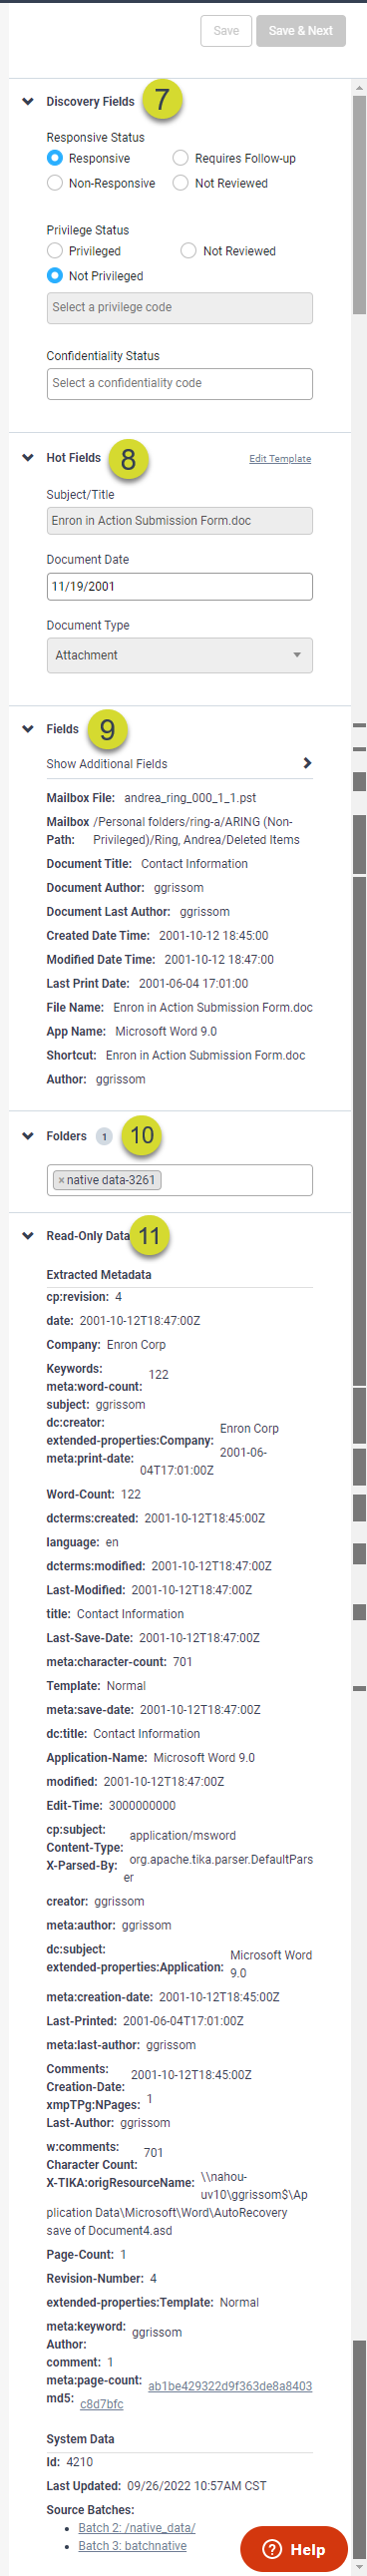Image resolution: width=367 pixels, height=2576 pixels.
Task: Open the Batch 2 native_data link
Action: [x=137, y=2527]
